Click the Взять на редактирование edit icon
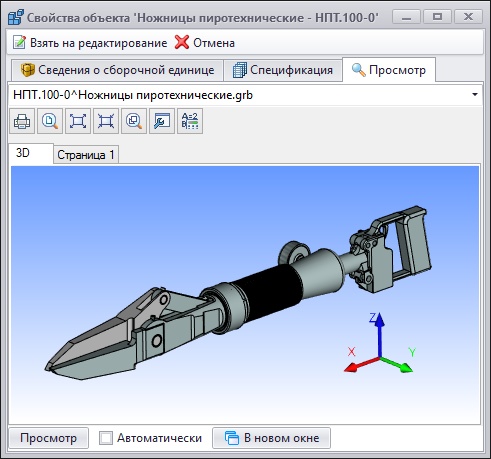491x459 pixels. (19, 42)
